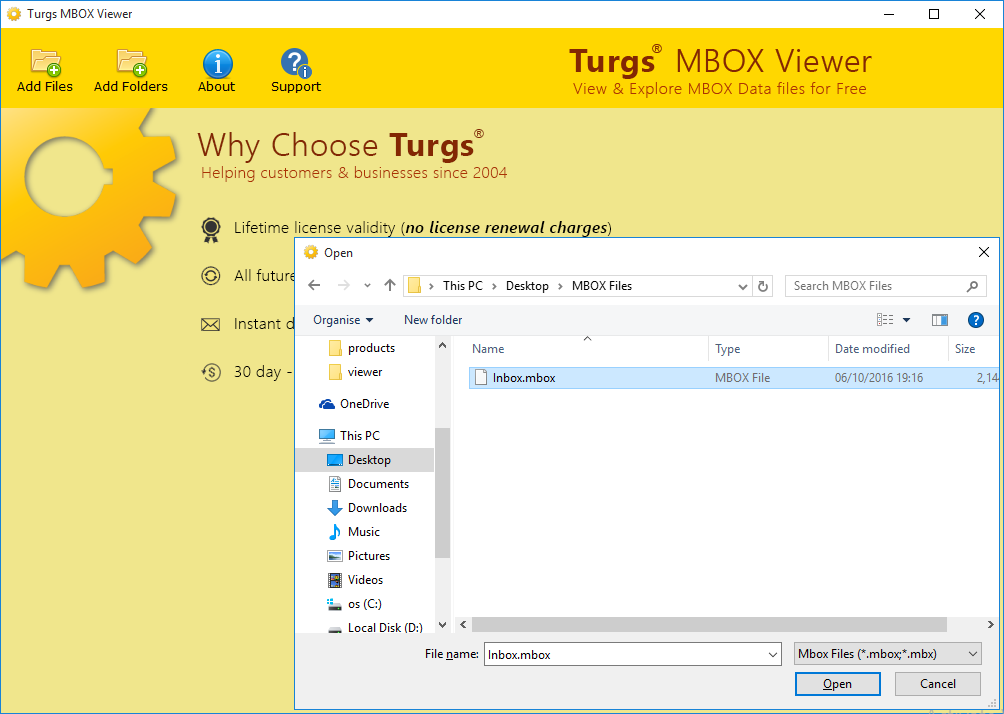Click the File name input field

[625, 654]
